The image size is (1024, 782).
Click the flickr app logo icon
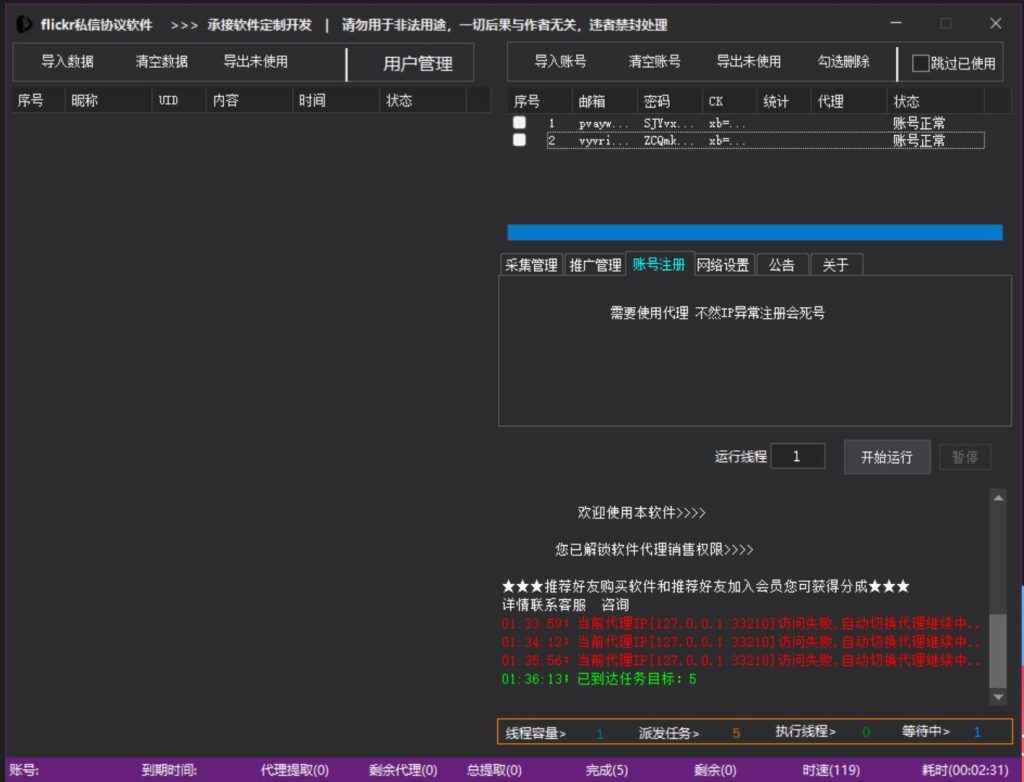point(24,24)
